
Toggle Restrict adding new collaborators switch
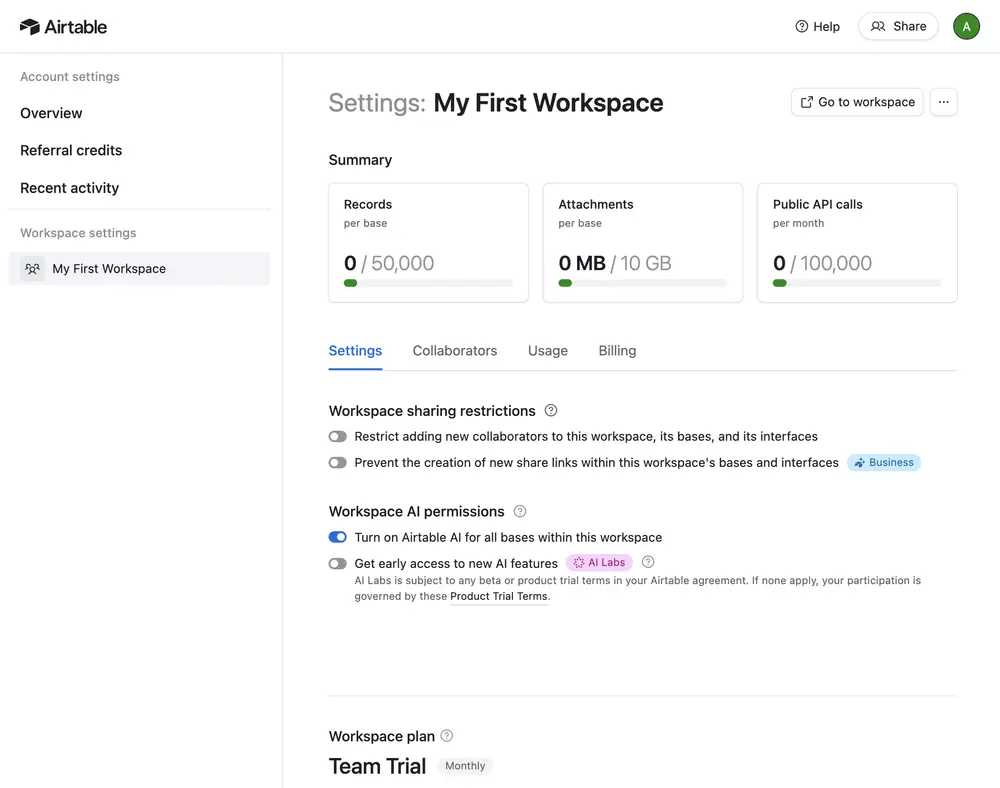[x=337, y=437]
